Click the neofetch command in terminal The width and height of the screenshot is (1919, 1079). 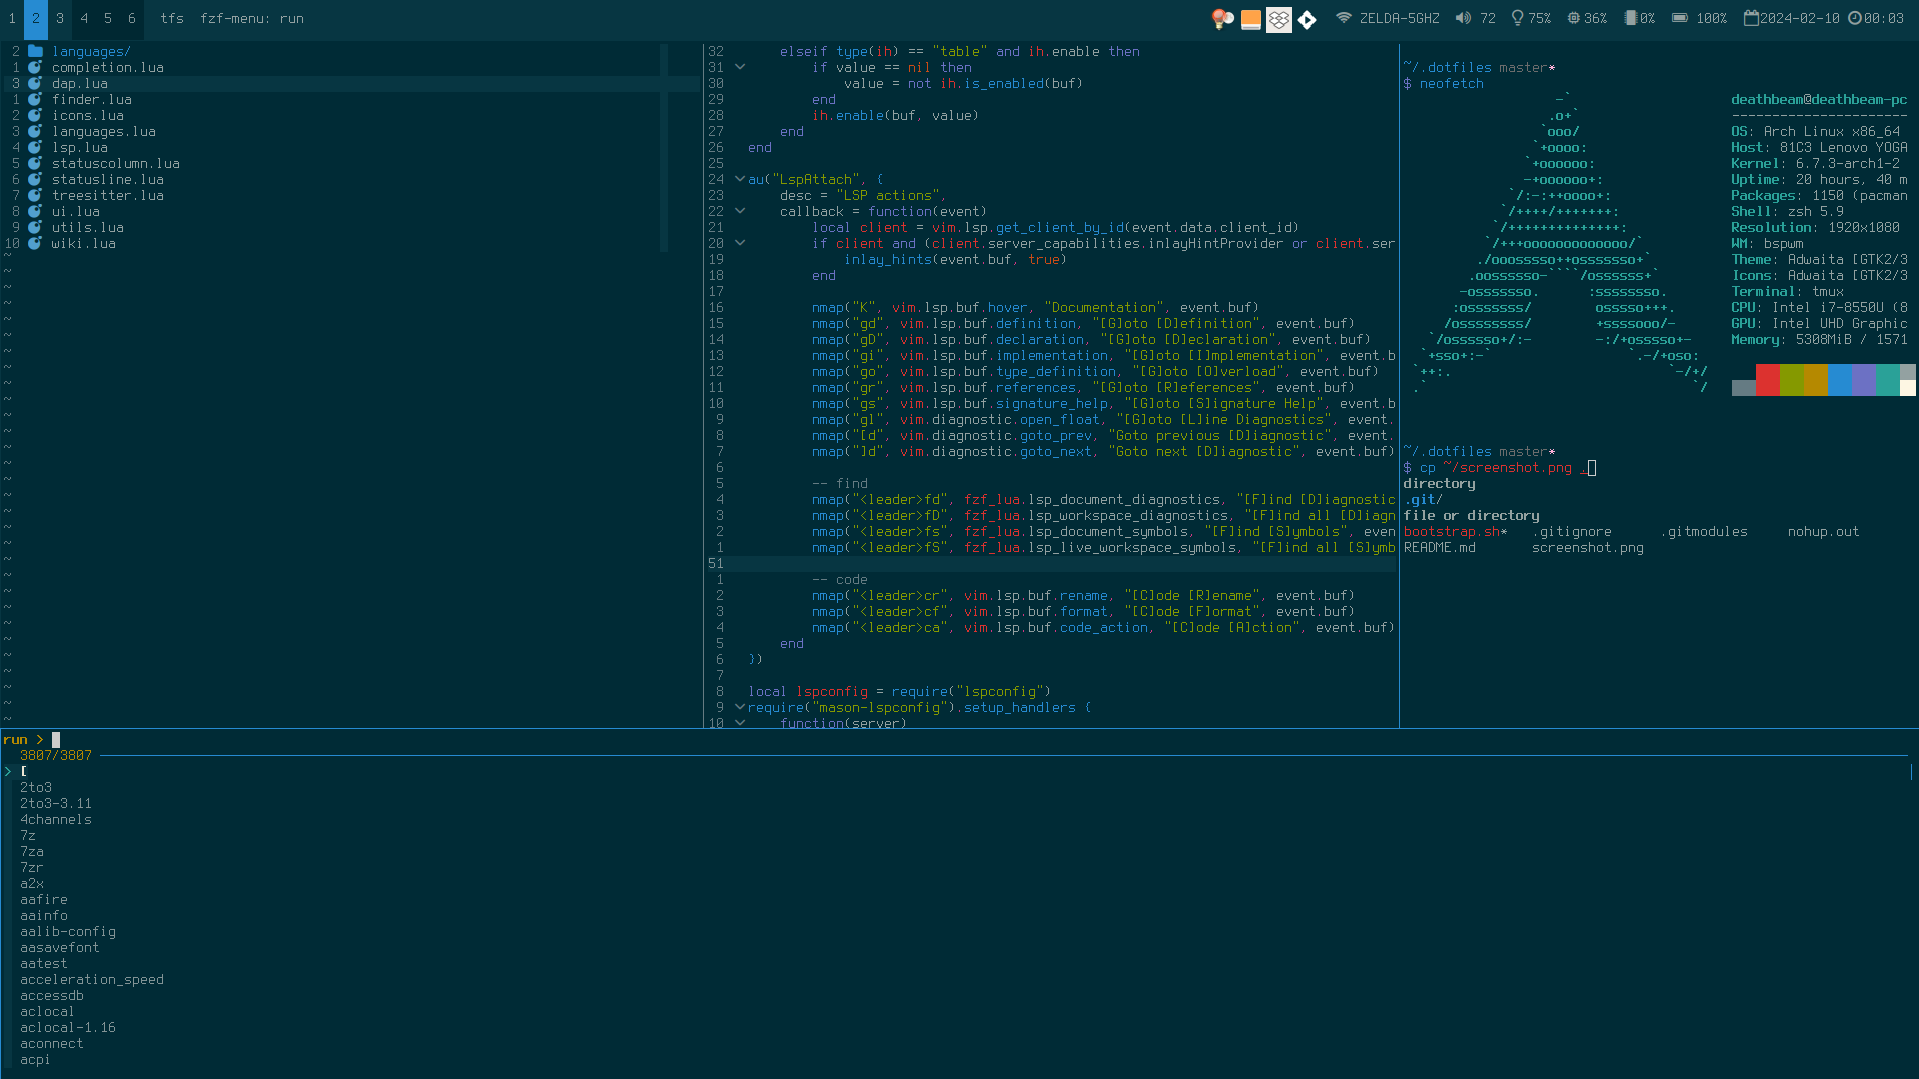1451,83
